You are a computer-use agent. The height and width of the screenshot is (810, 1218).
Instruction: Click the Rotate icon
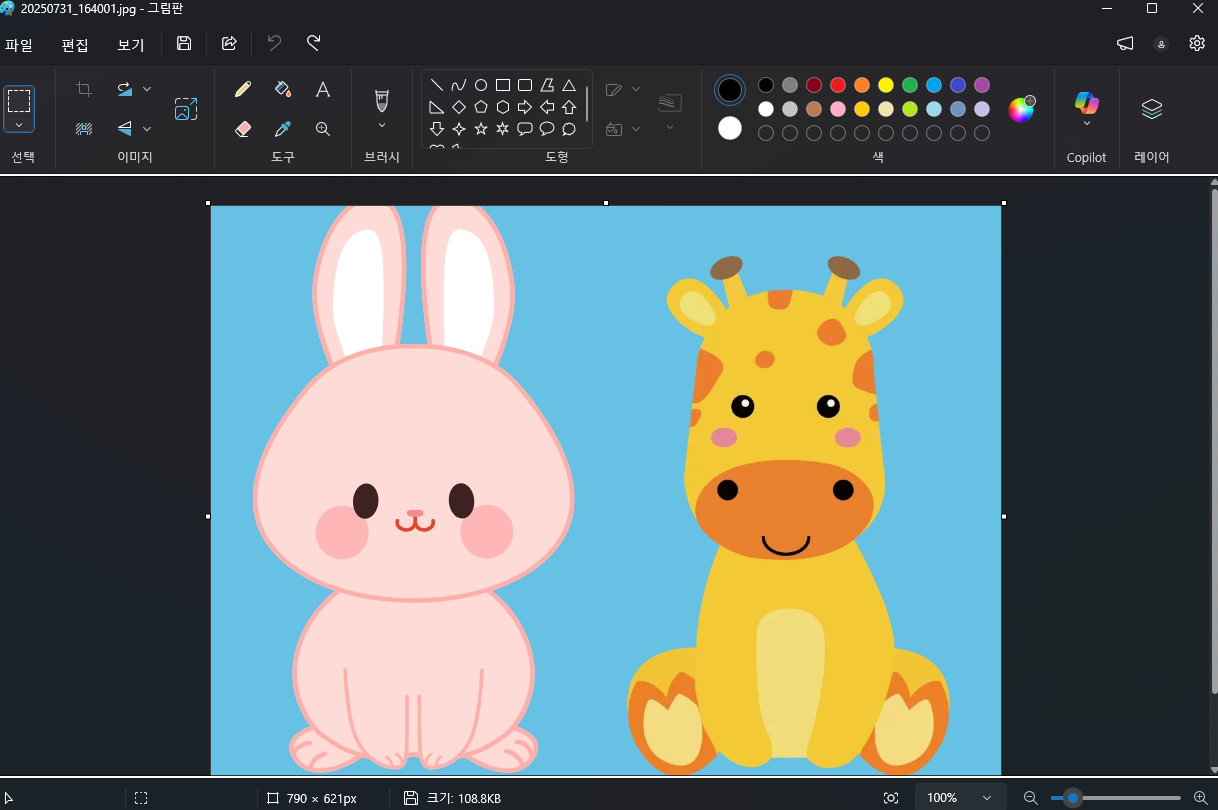click(124, 89)
